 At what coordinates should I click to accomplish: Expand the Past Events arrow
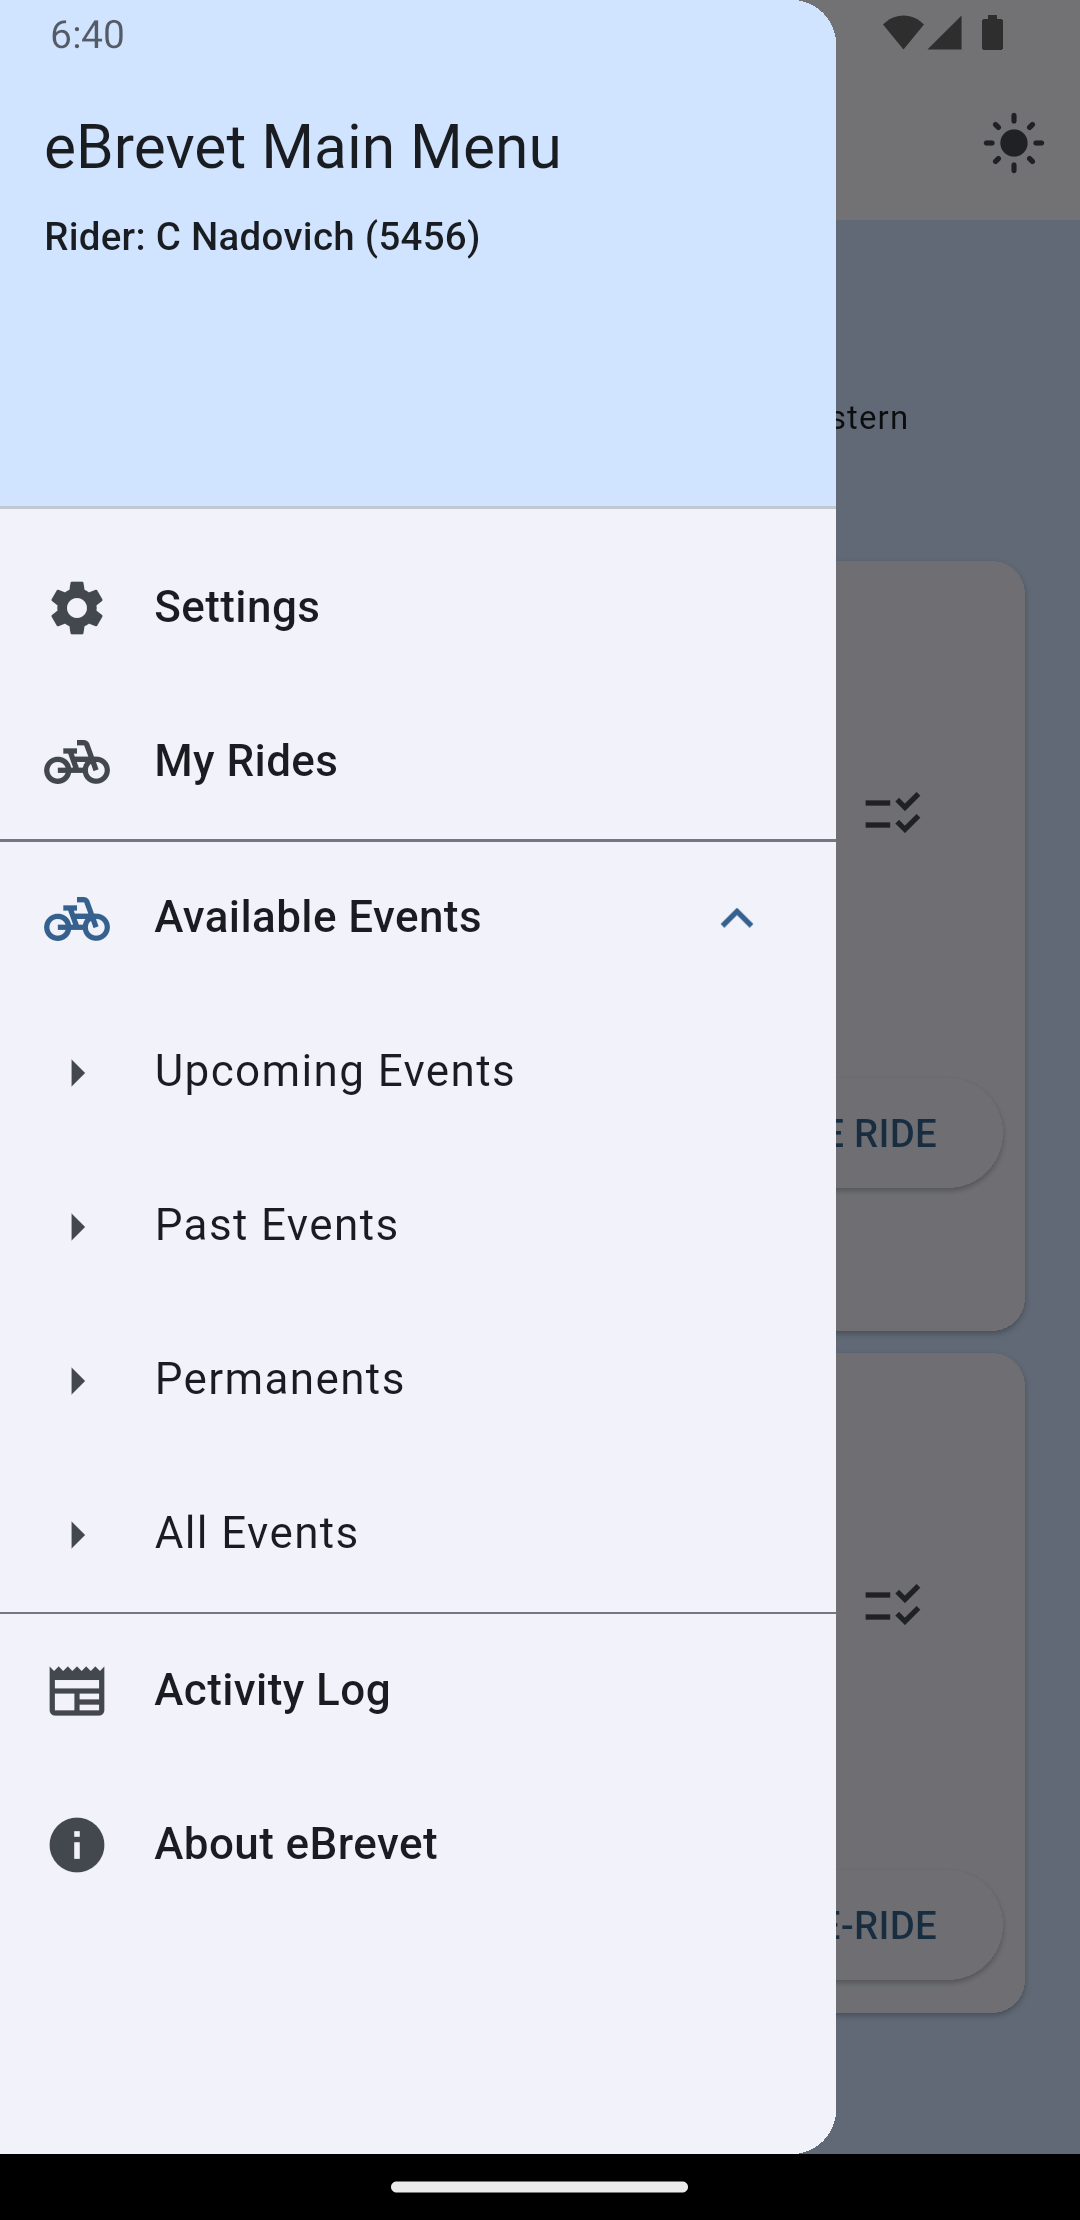(77, 1226)
